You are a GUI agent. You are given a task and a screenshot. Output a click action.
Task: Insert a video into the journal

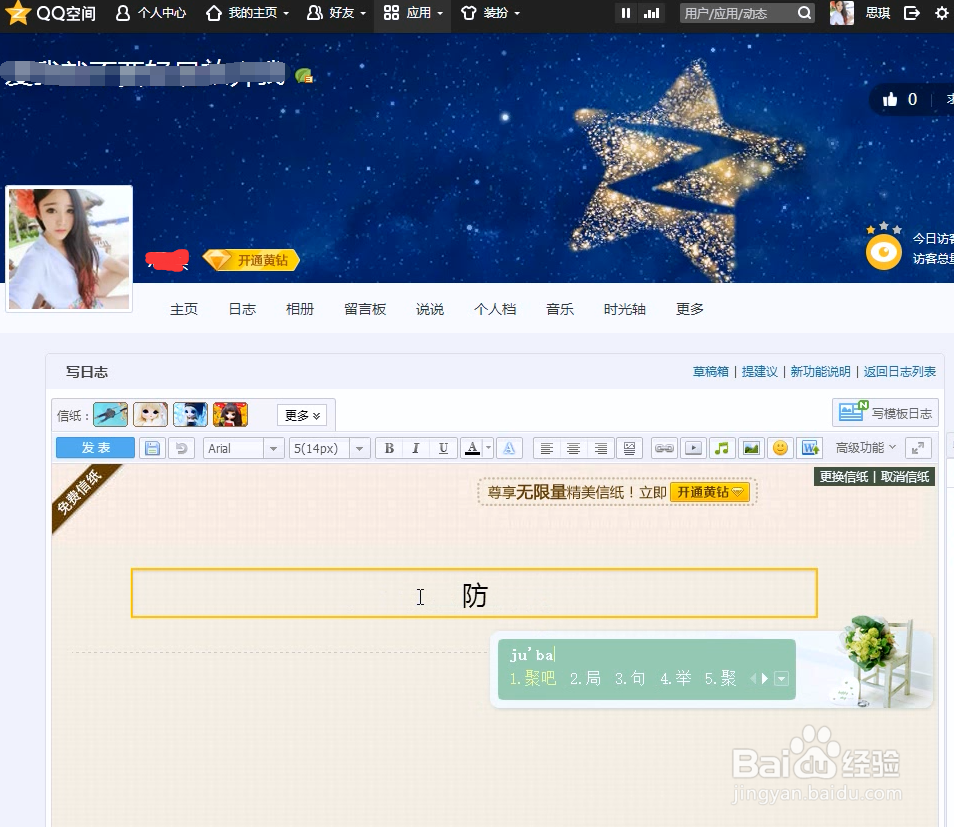click(693, 448)
